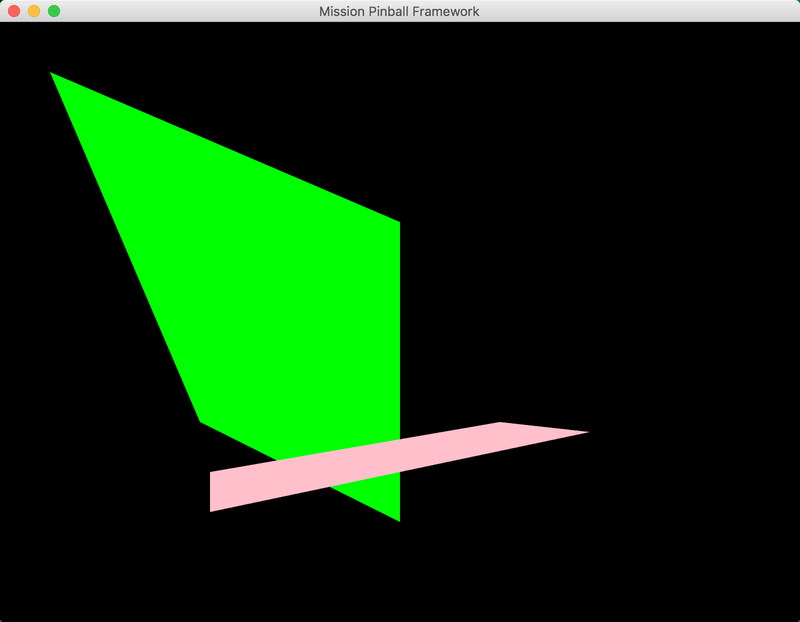Click the Mission Pinball Framework window title
Image resolution: width=800 pixels, height=622 pixels.
click(x=399, y=11)
